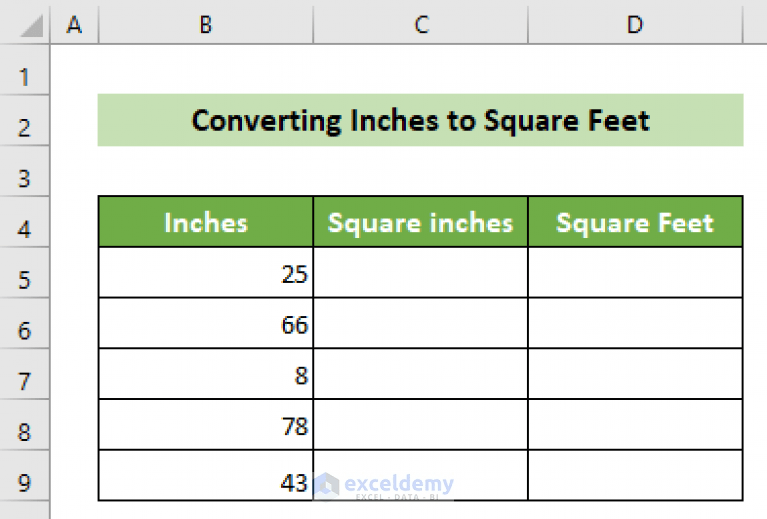Select row 1 header

24,70
